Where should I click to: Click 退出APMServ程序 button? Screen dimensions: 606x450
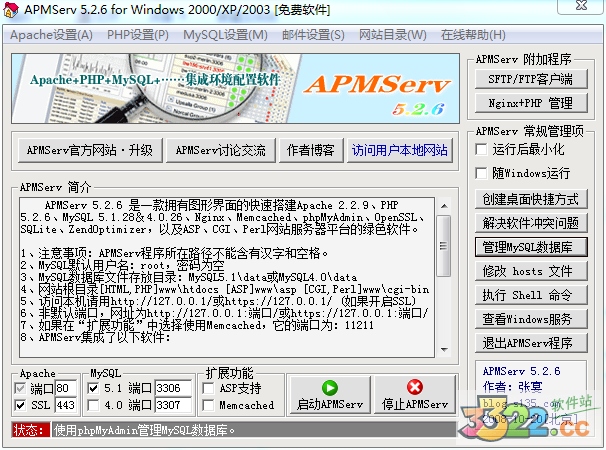[531, 343]
